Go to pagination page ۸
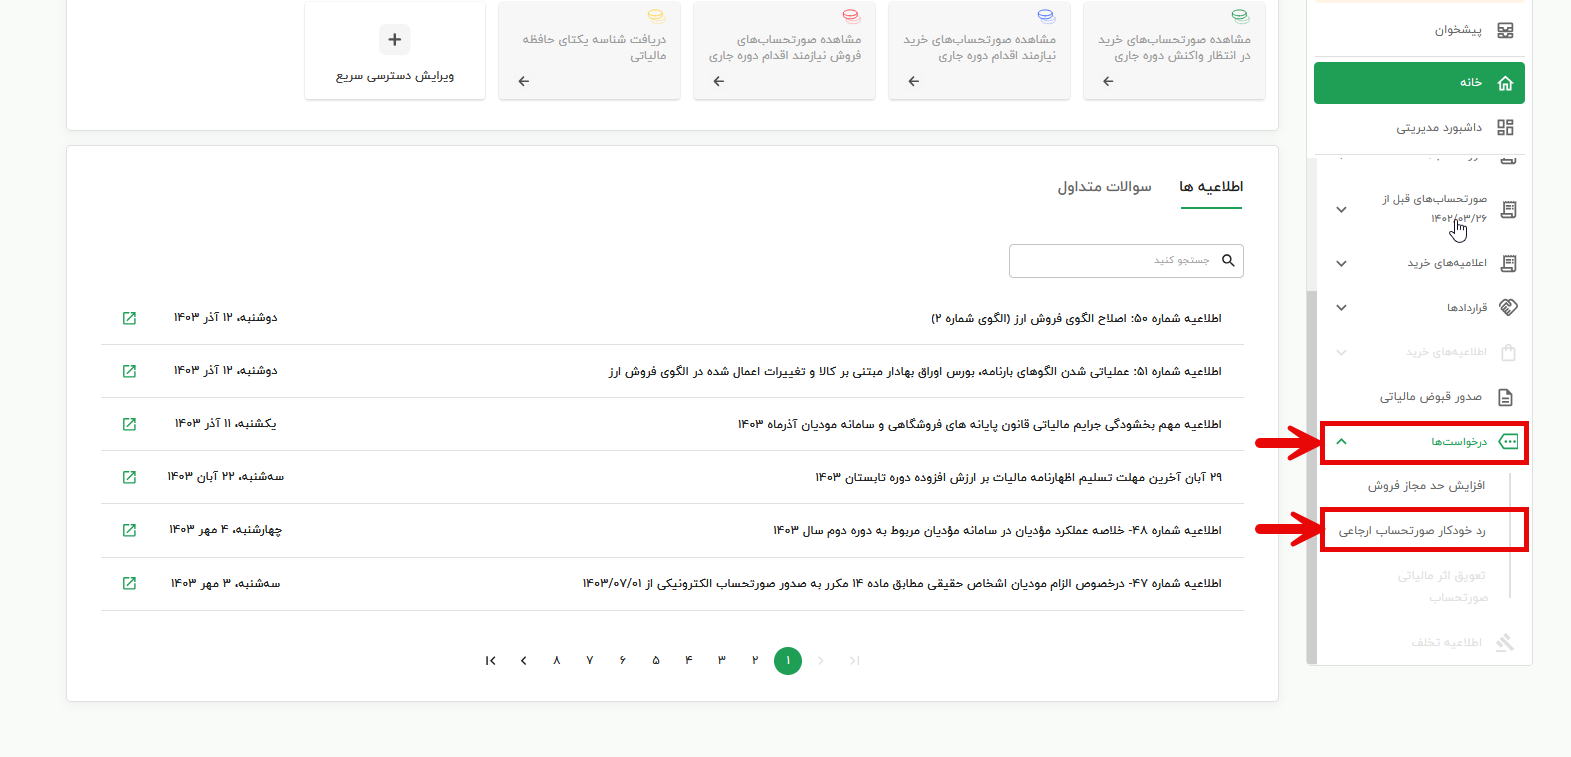 tap(557, 660)
